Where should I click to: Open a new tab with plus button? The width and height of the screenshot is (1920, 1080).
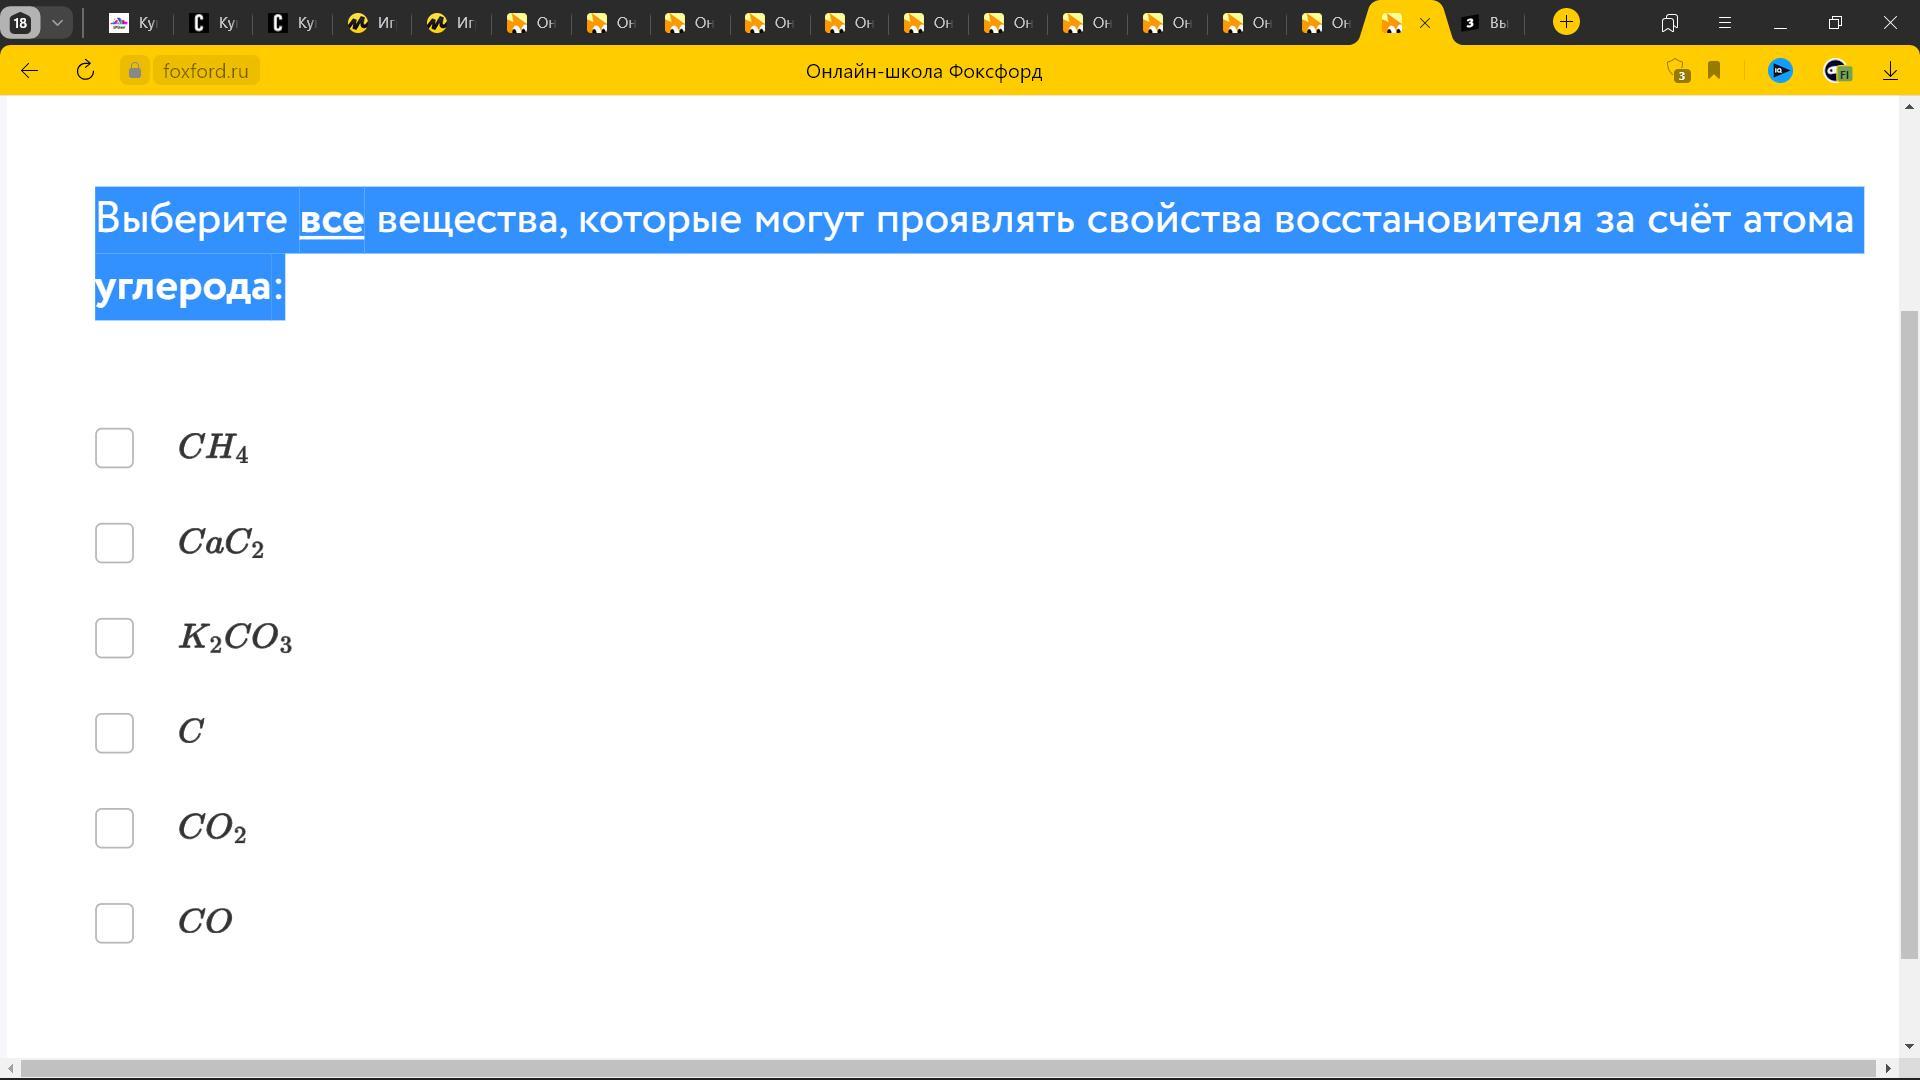(1566, 22)
